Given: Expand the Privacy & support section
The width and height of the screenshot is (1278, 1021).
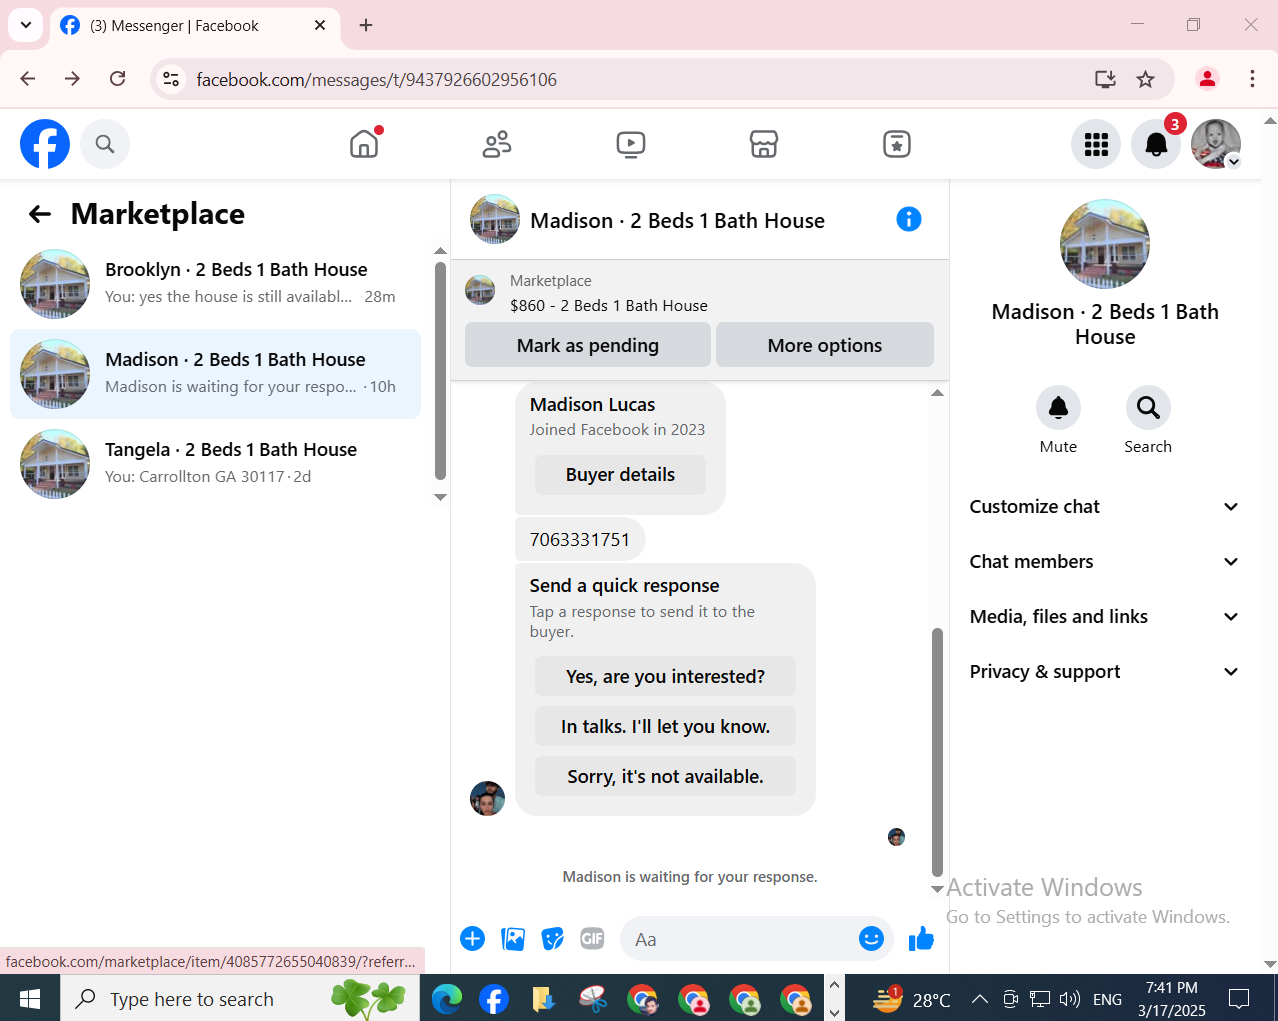Looking at the screenshot, I should [x=1104, y=672].
